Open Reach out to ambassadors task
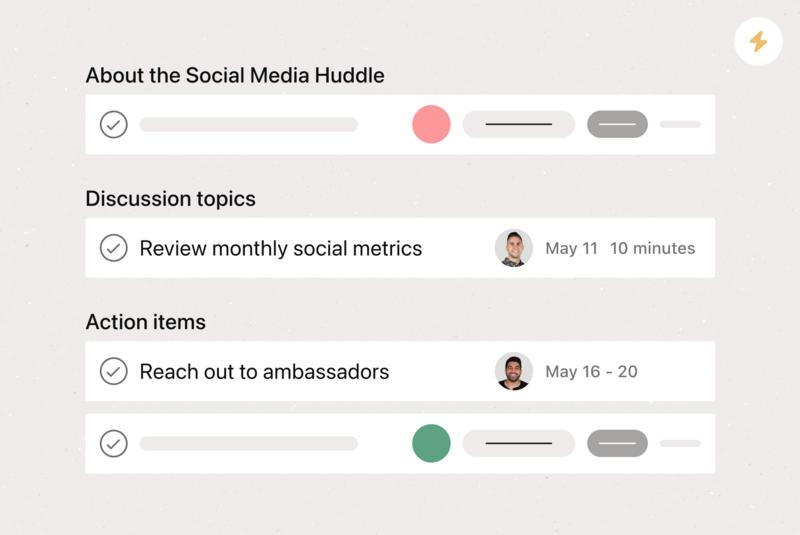The image size is (800, 535). click(x=264, y=372)
